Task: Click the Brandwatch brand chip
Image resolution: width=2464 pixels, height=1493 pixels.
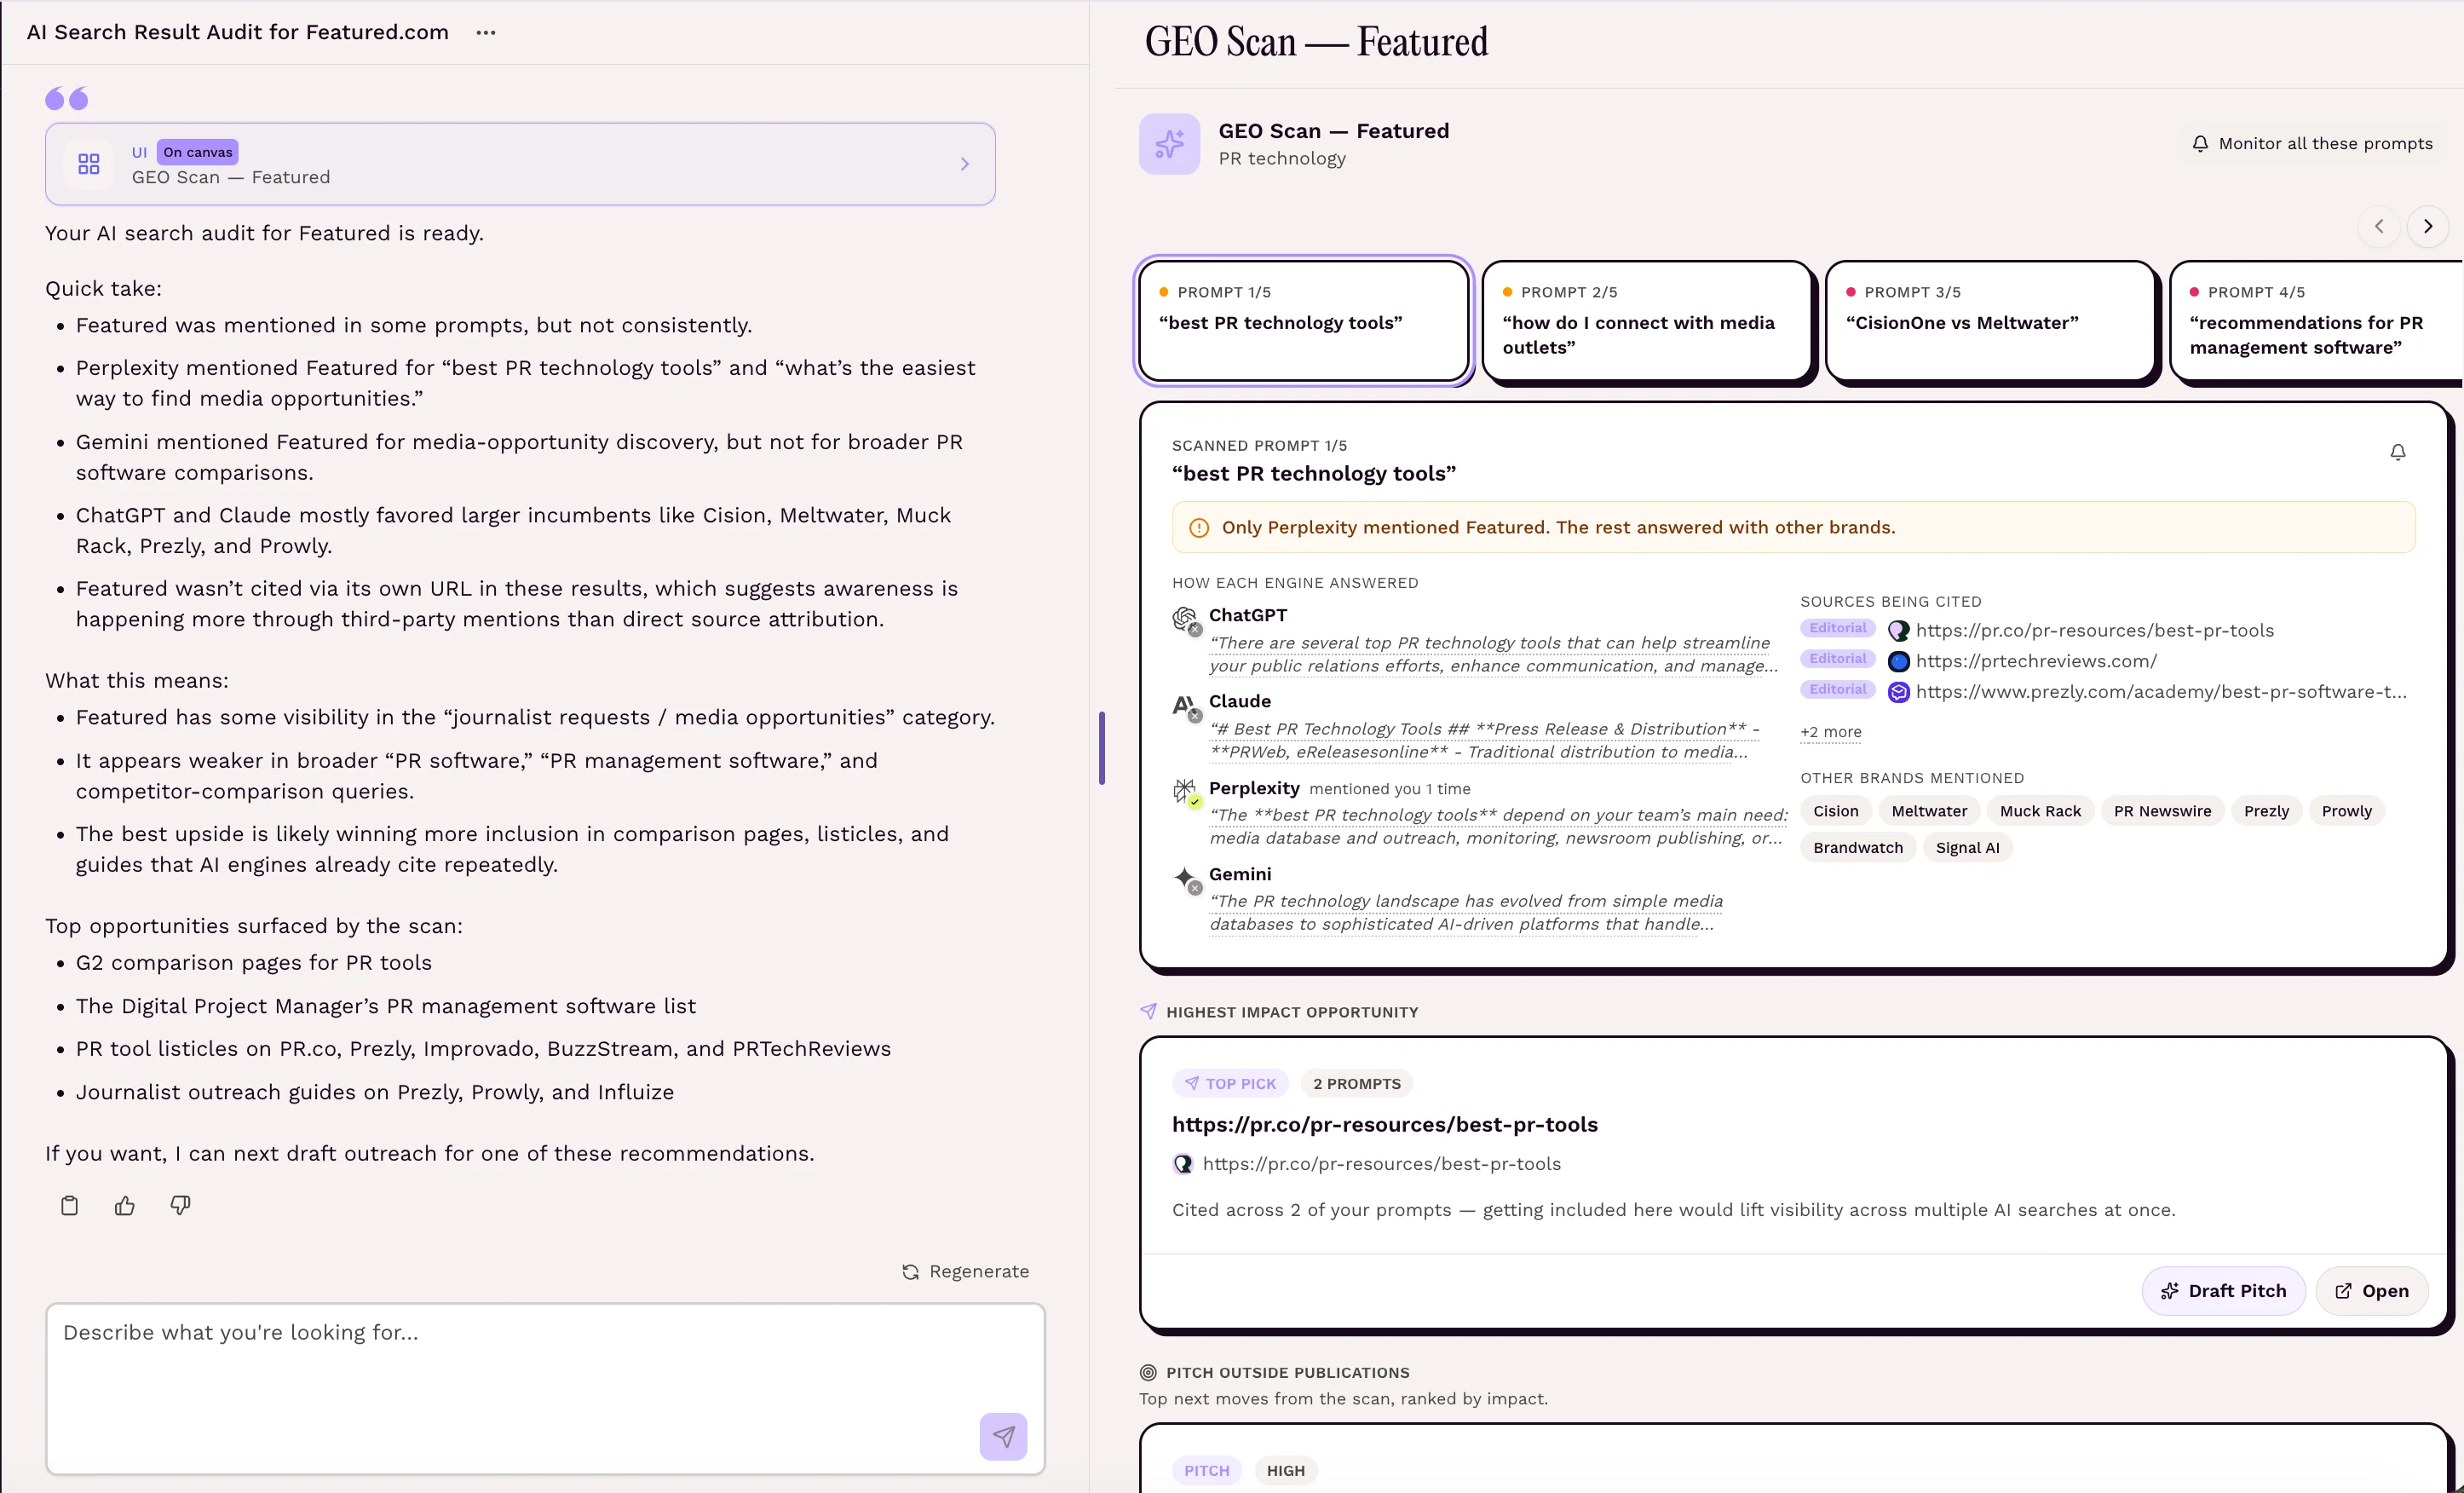Action: (x=1857, y=848)
